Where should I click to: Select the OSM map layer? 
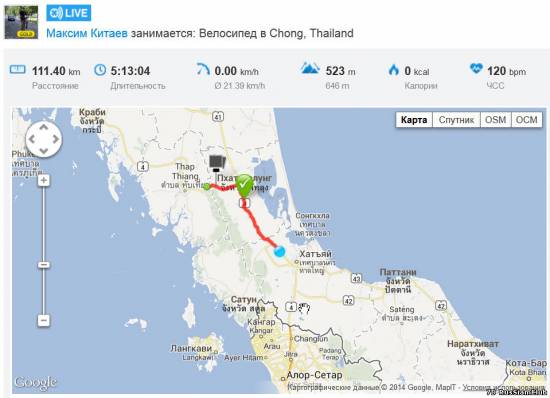[x=496, y=120]
